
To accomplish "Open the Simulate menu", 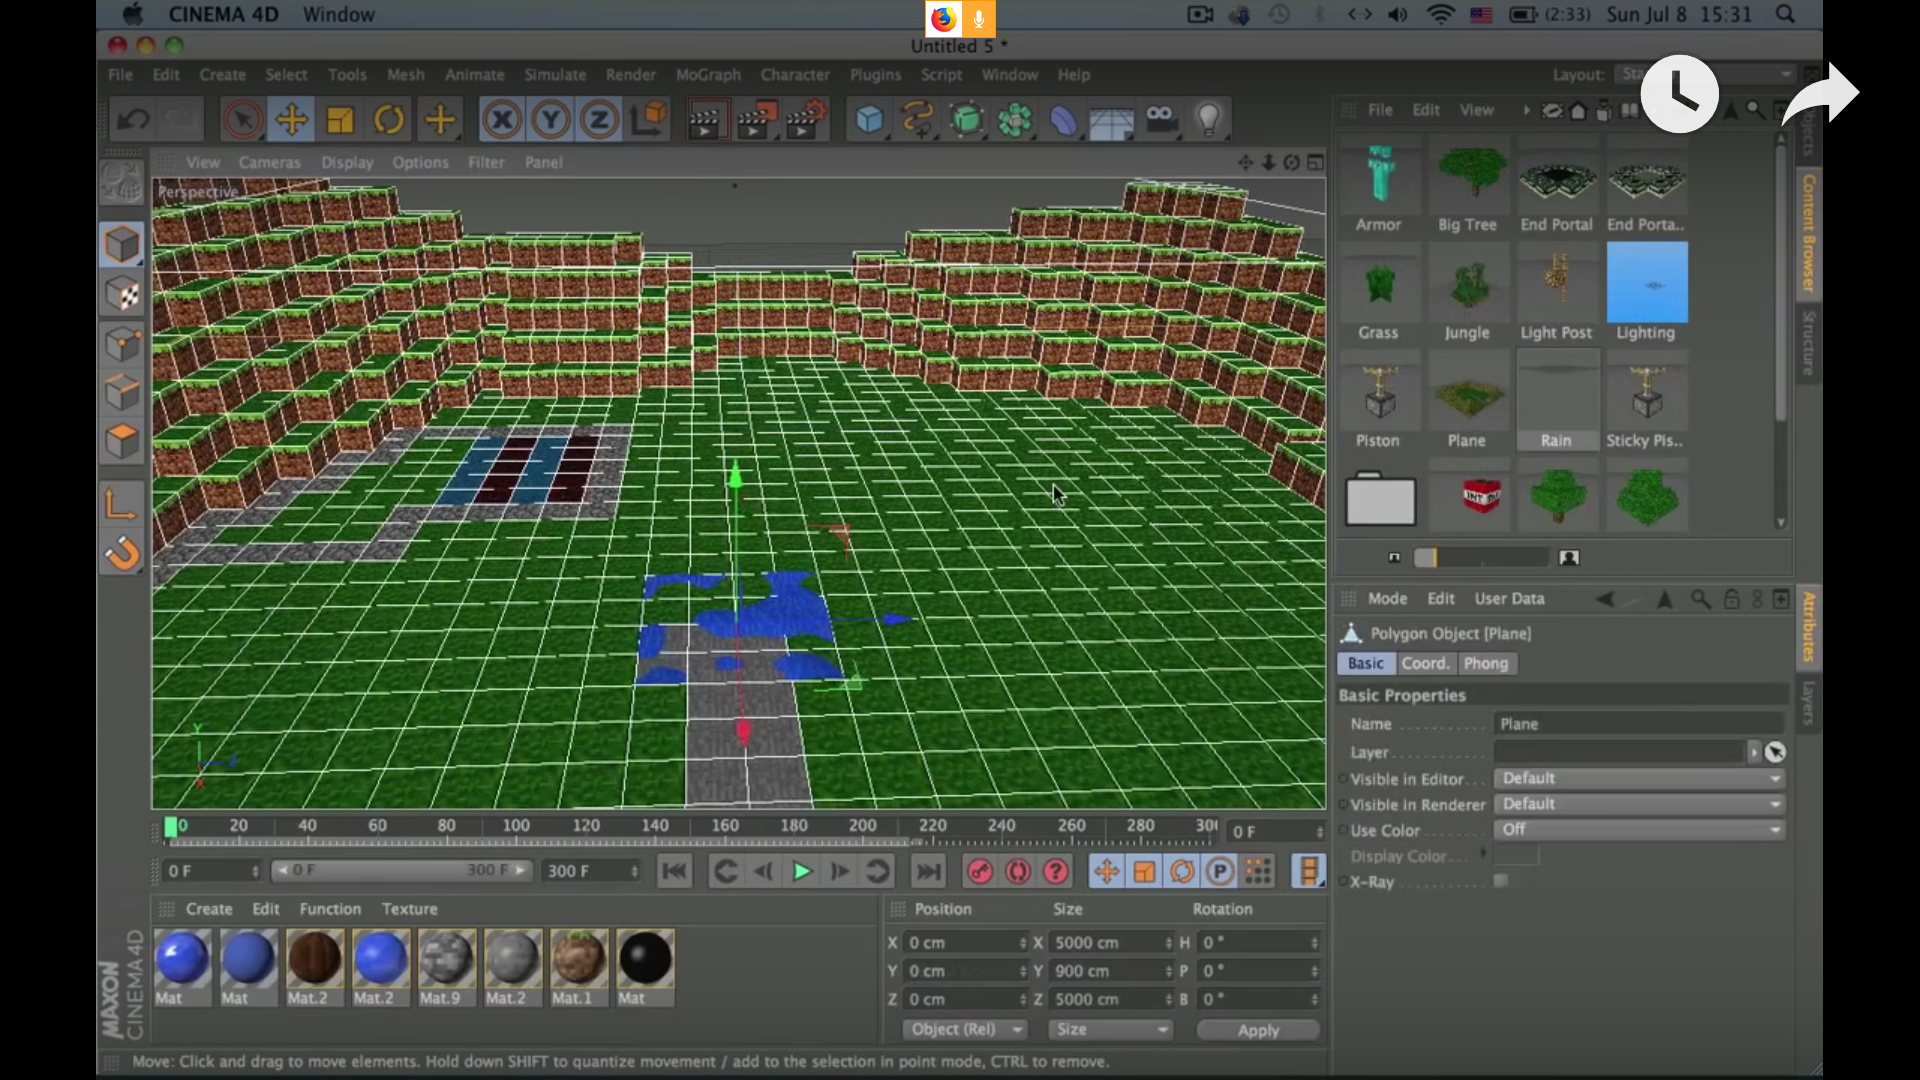I will tap(555, 75).
